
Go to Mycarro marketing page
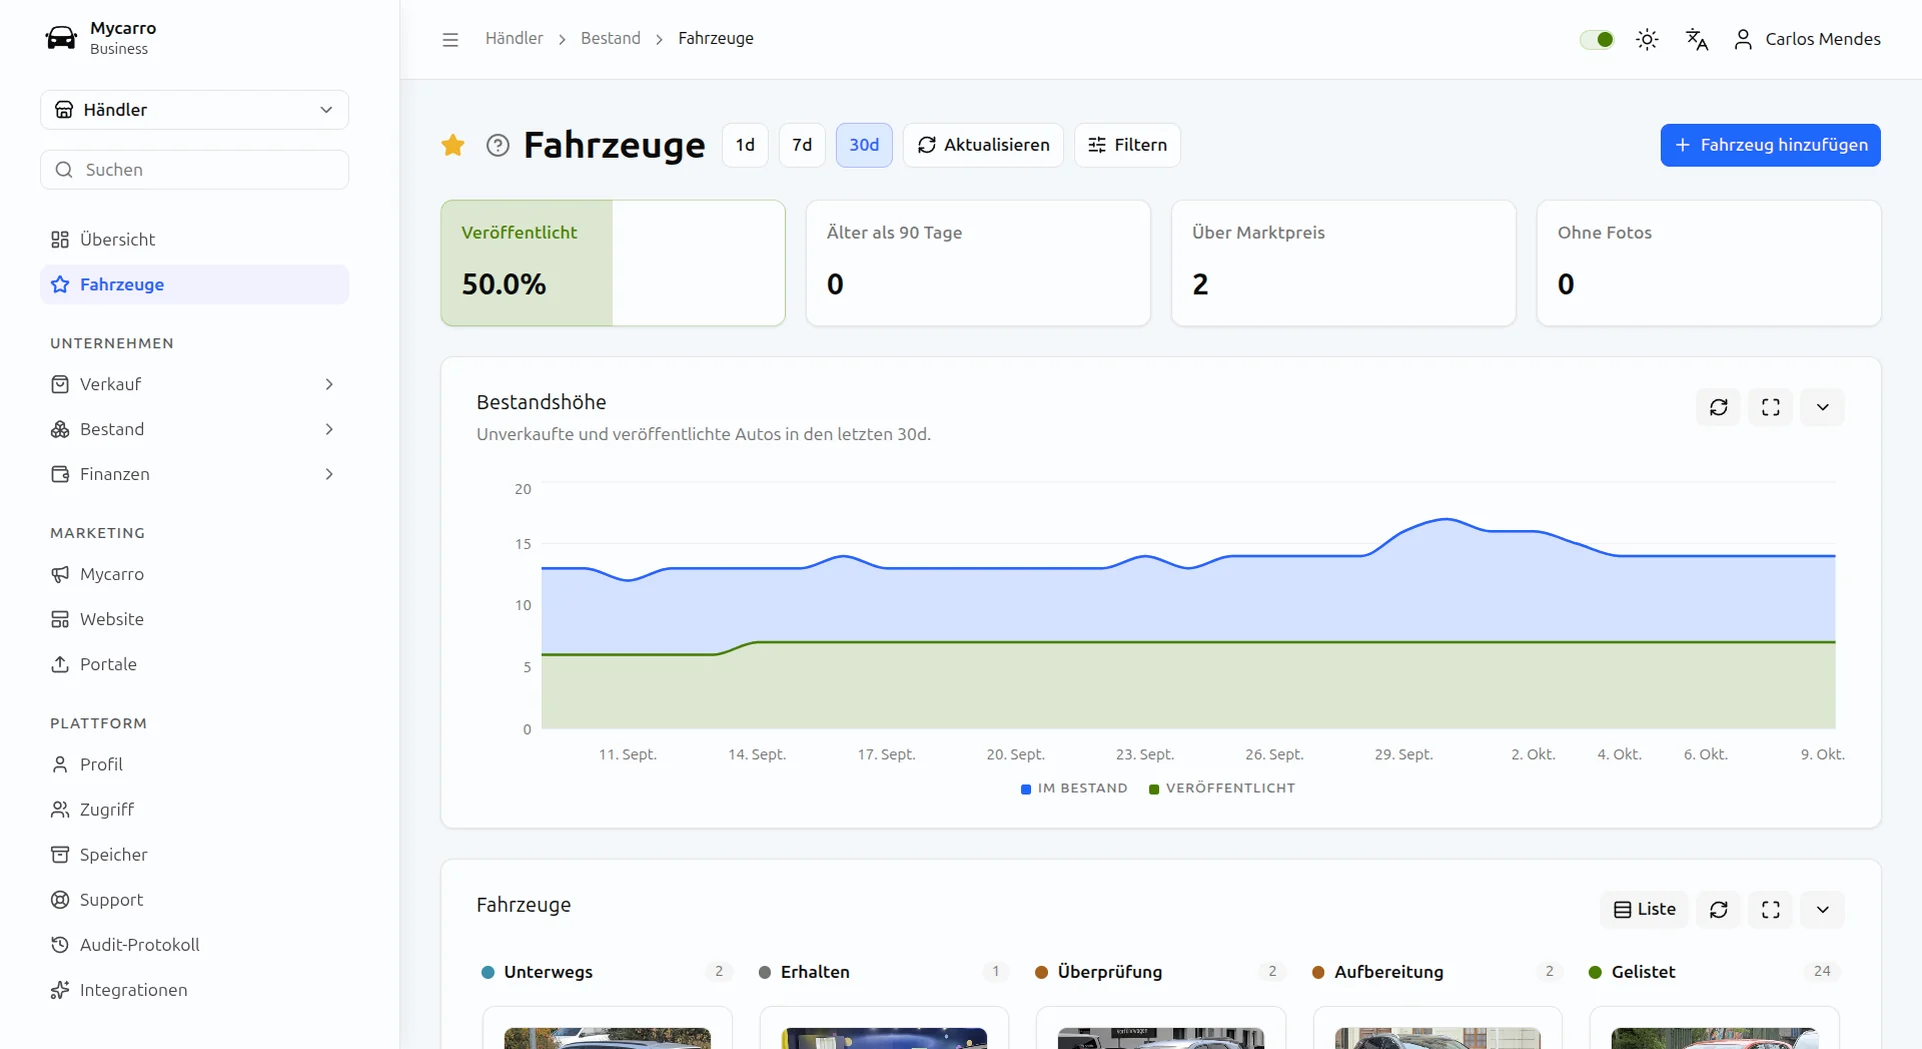coord(194,574)
